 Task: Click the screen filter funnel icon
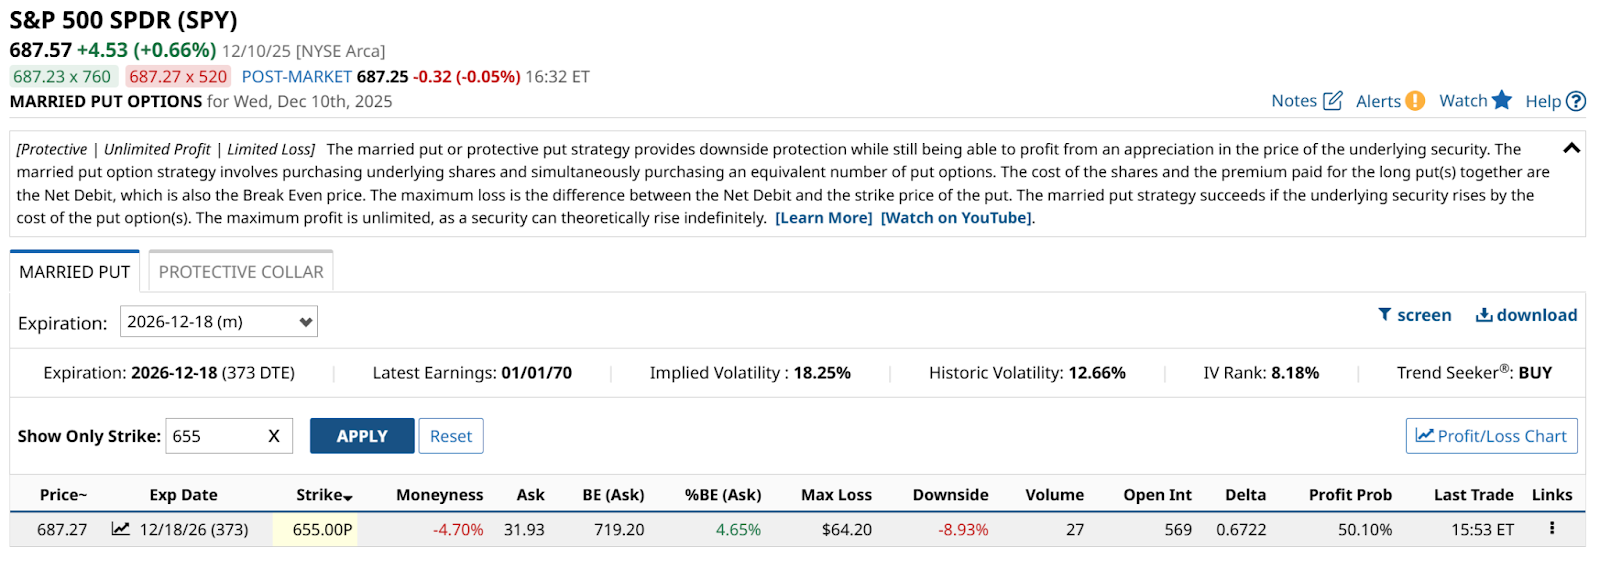click(1385, 315)
